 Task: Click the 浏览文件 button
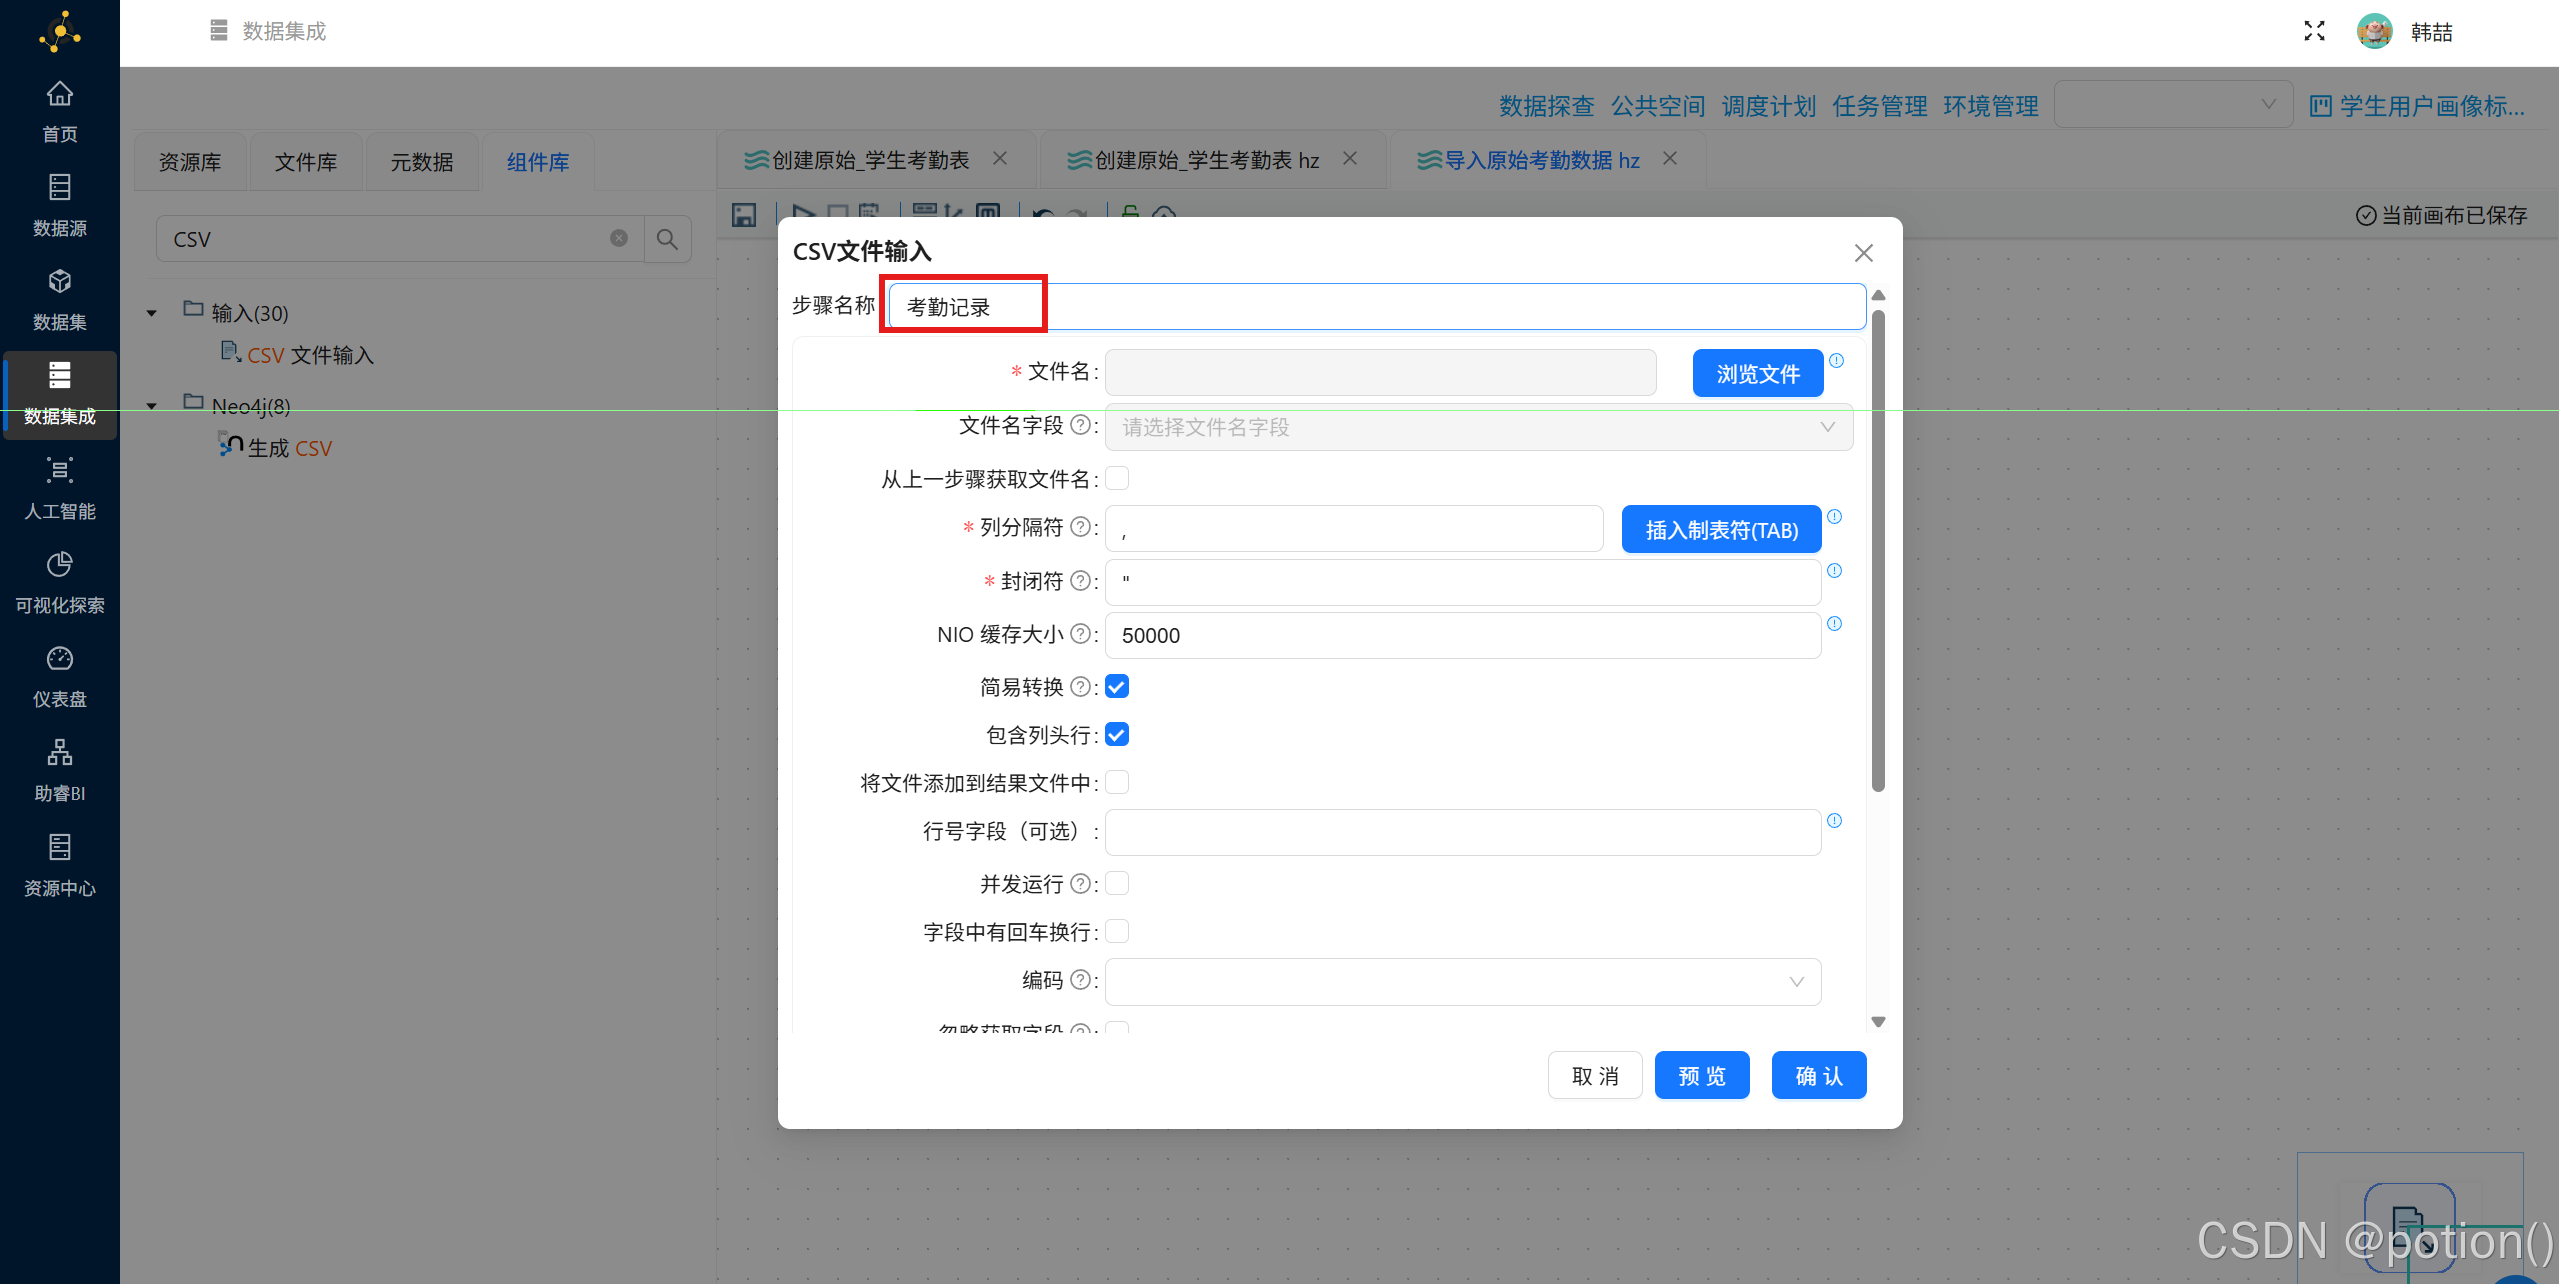click(1757, 373)
